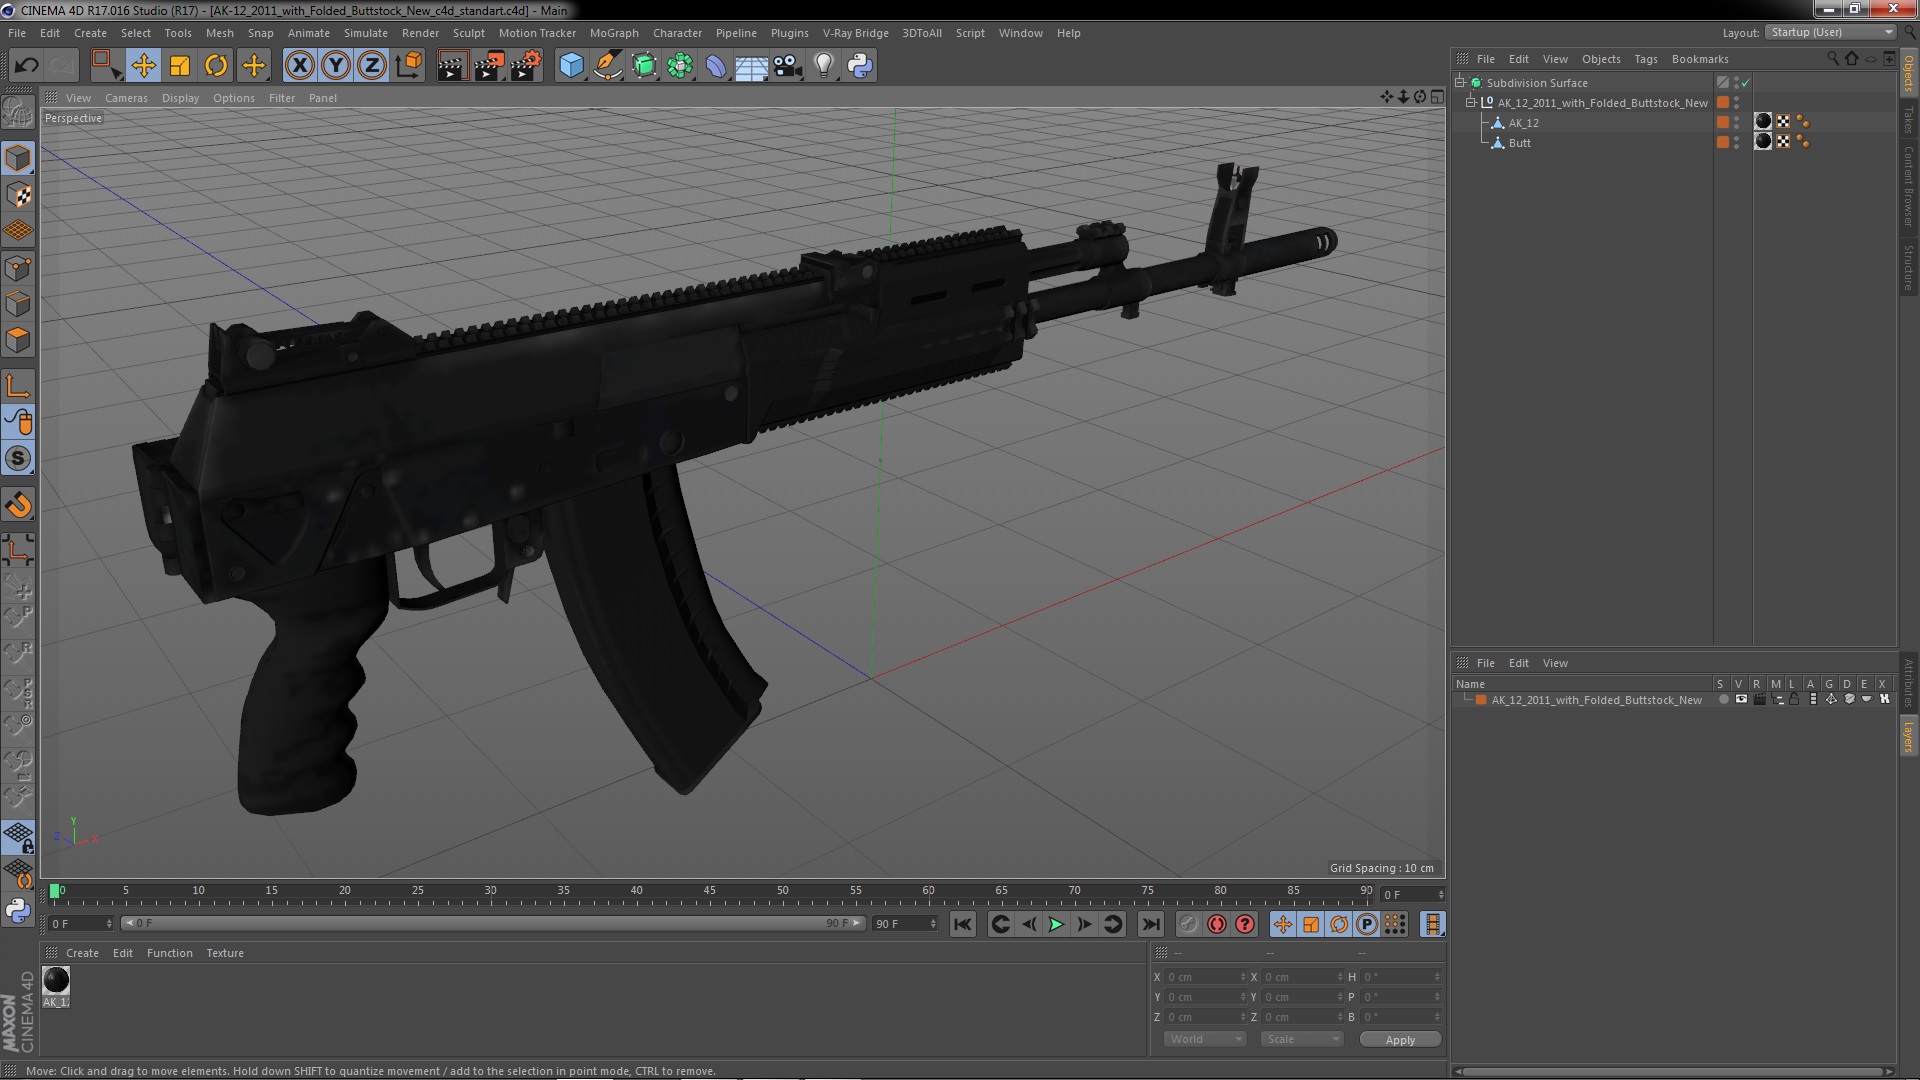Open the World coordinate dropdown

[1205, 1039]
